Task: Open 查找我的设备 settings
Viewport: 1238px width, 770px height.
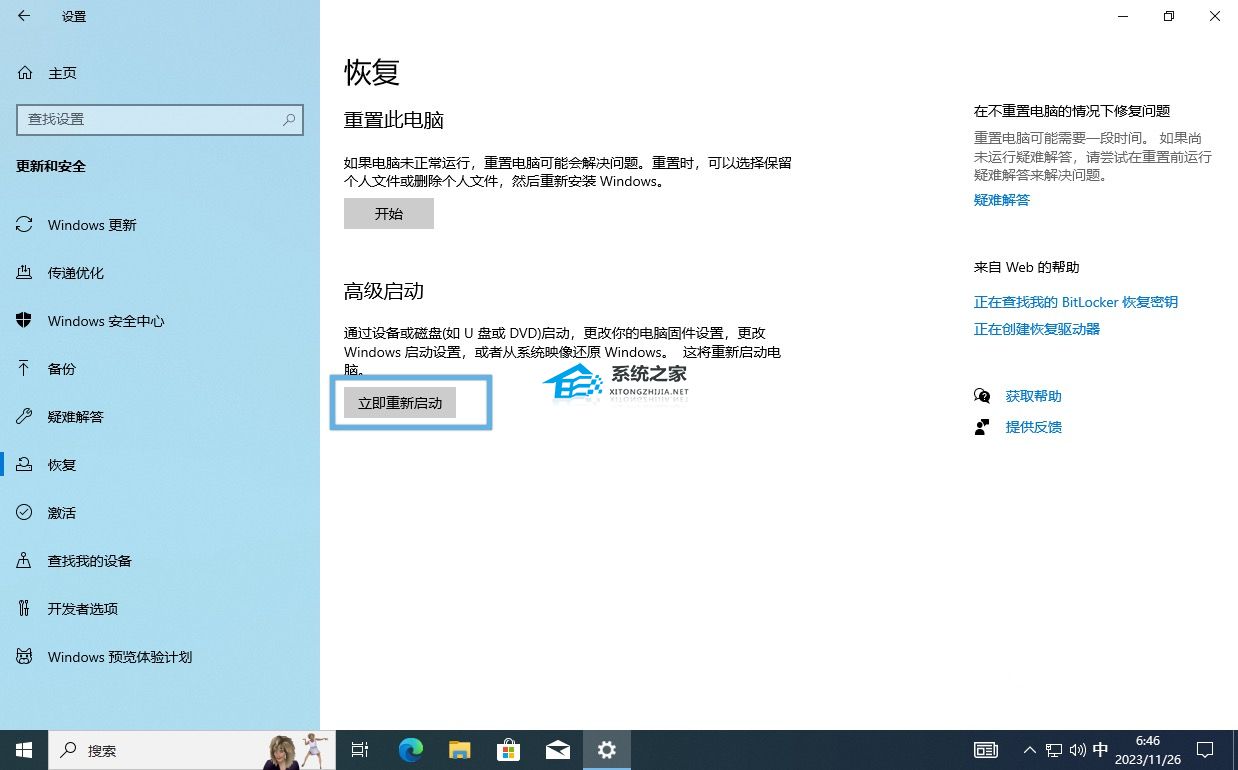Action: click(90, 560)
